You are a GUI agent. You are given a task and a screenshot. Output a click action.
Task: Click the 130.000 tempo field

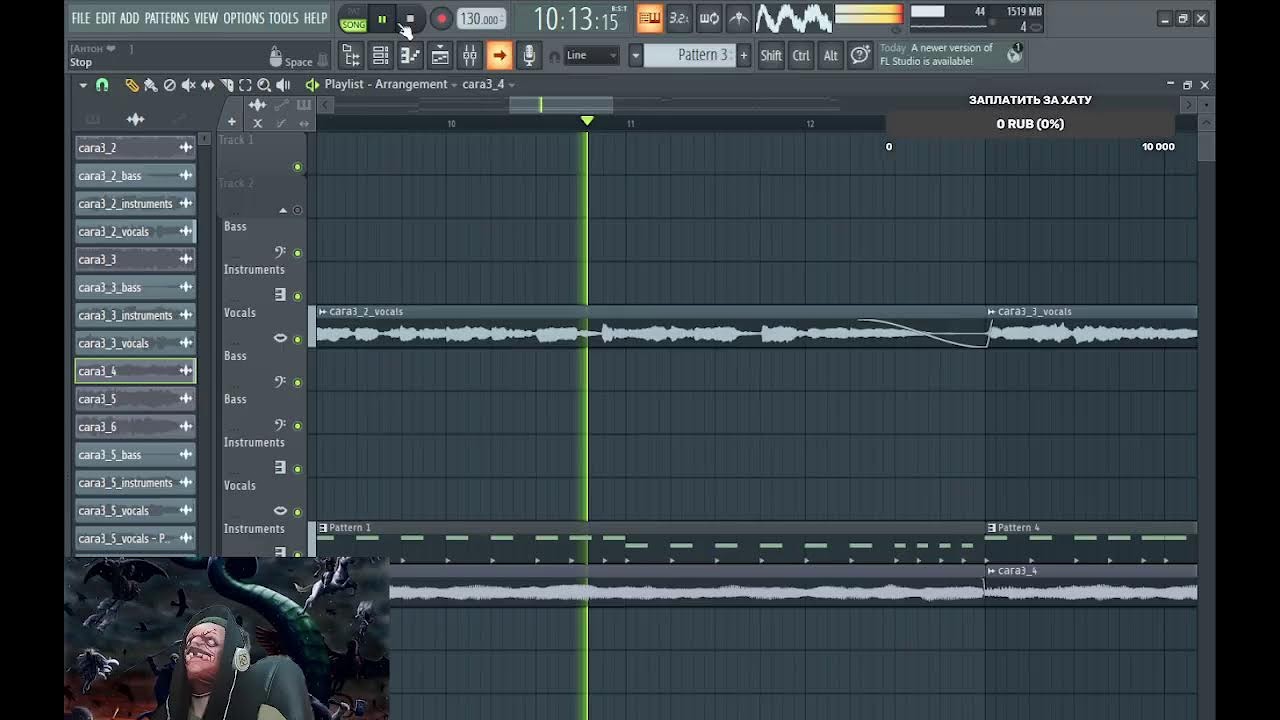pyautogui.click(x=481, y=19)
